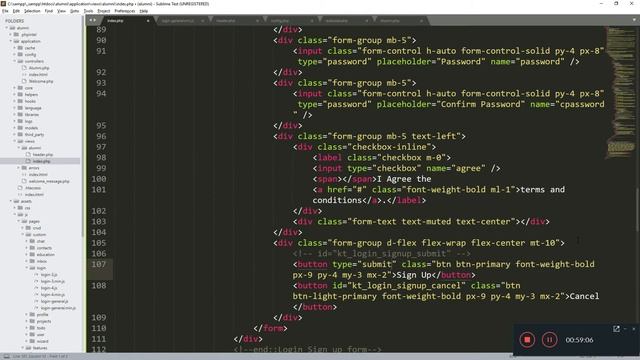640x360 pixels.
Task: Select the wizard folder label
Action: [42, 341]
